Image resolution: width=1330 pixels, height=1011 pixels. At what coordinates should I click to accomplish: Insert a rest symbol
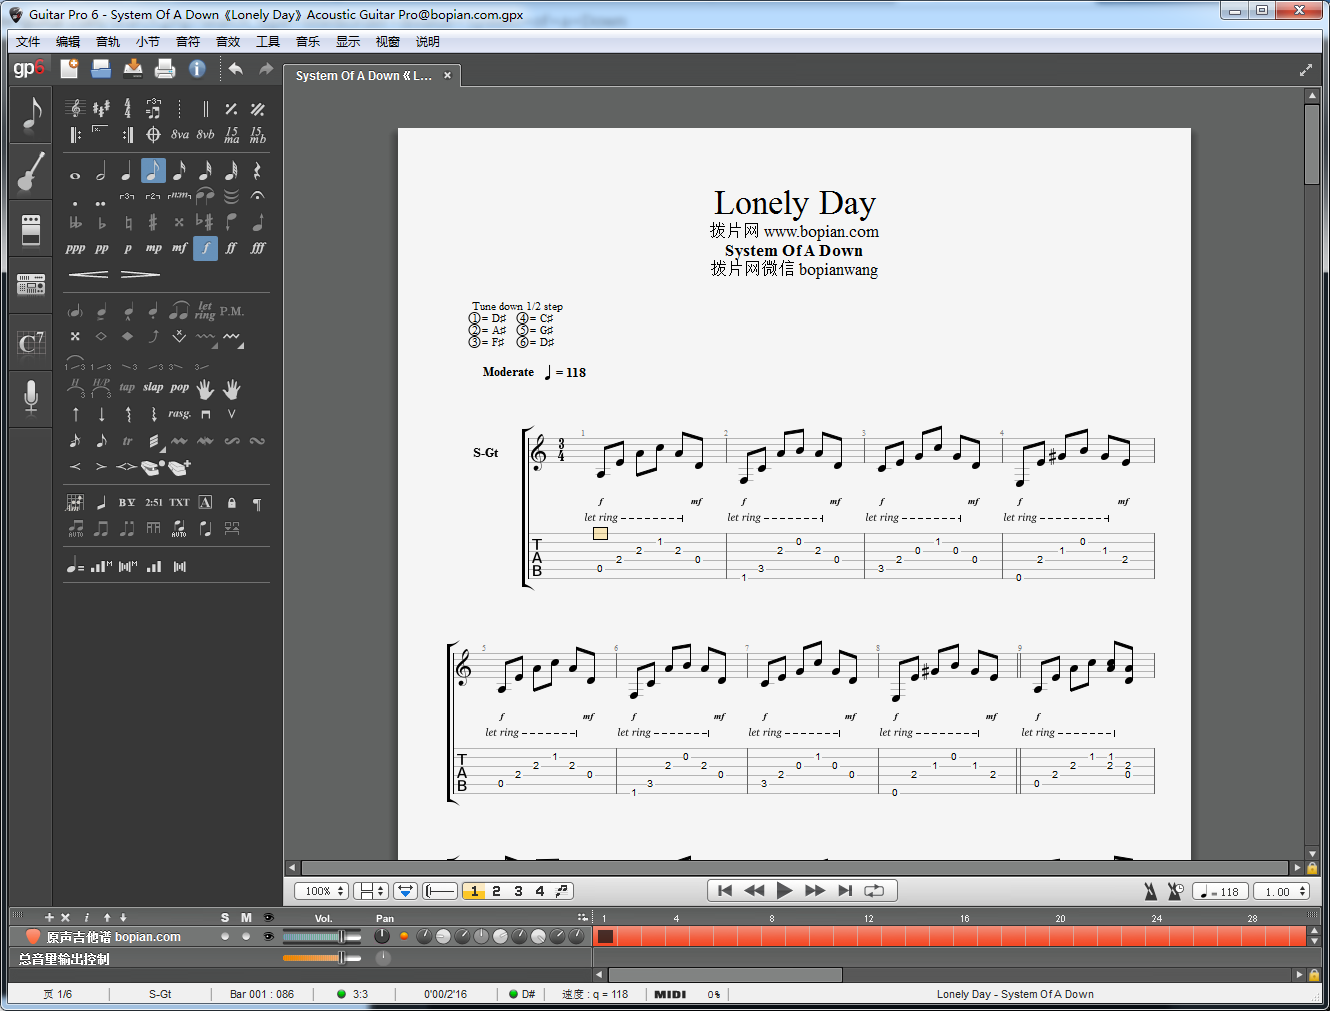tap(257, 172)
